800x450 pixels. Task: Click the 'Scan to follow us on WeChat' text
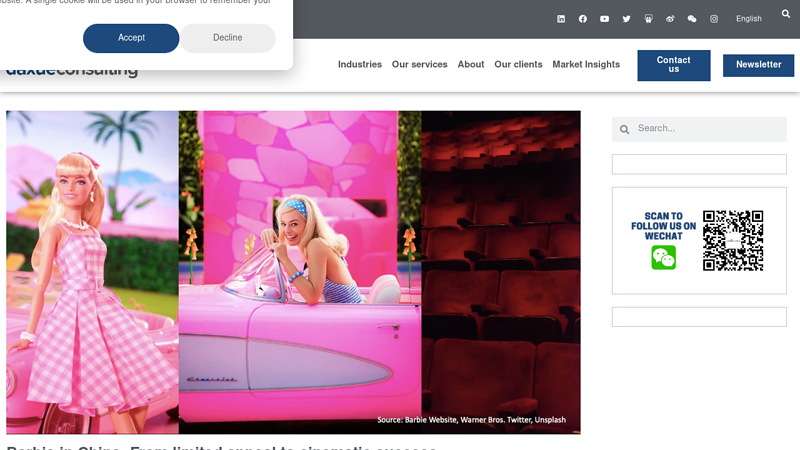point(663,226)
